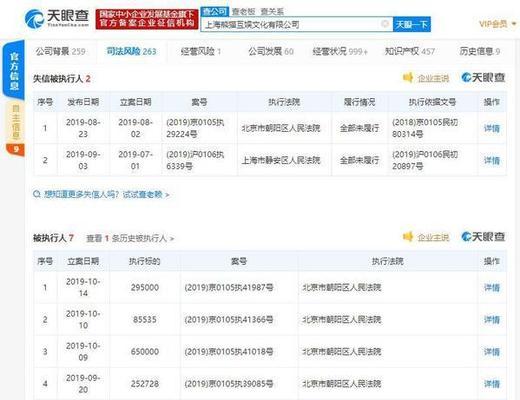Click document number (2018)京0105民初80314号
Image resolution: width=520 pixels, height=400 pixels.
(x=425, y=128)
